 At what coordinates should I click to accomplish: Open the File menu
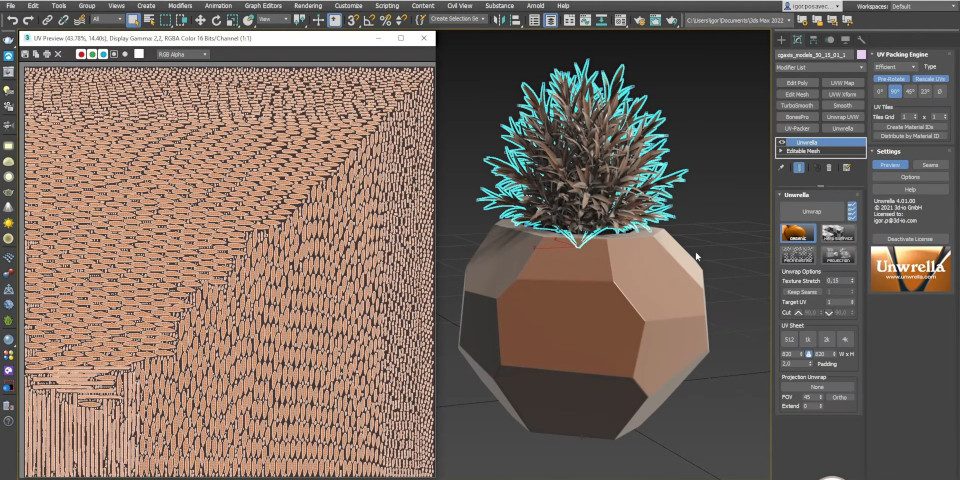coord(10,6)
